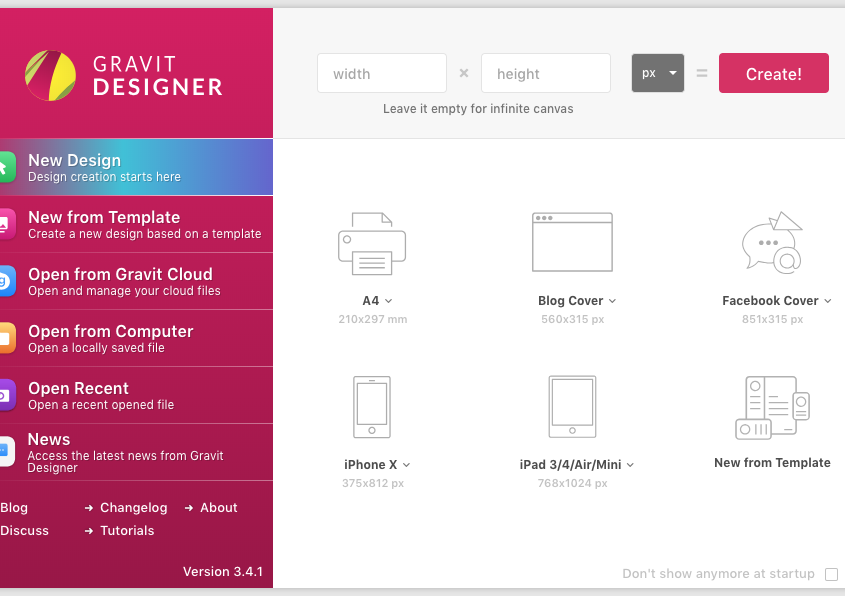Viewport: 845px width, 596px height.
Task: Choose Open from Computer entry
Action: pyautogui.click(x=136, y=338)
